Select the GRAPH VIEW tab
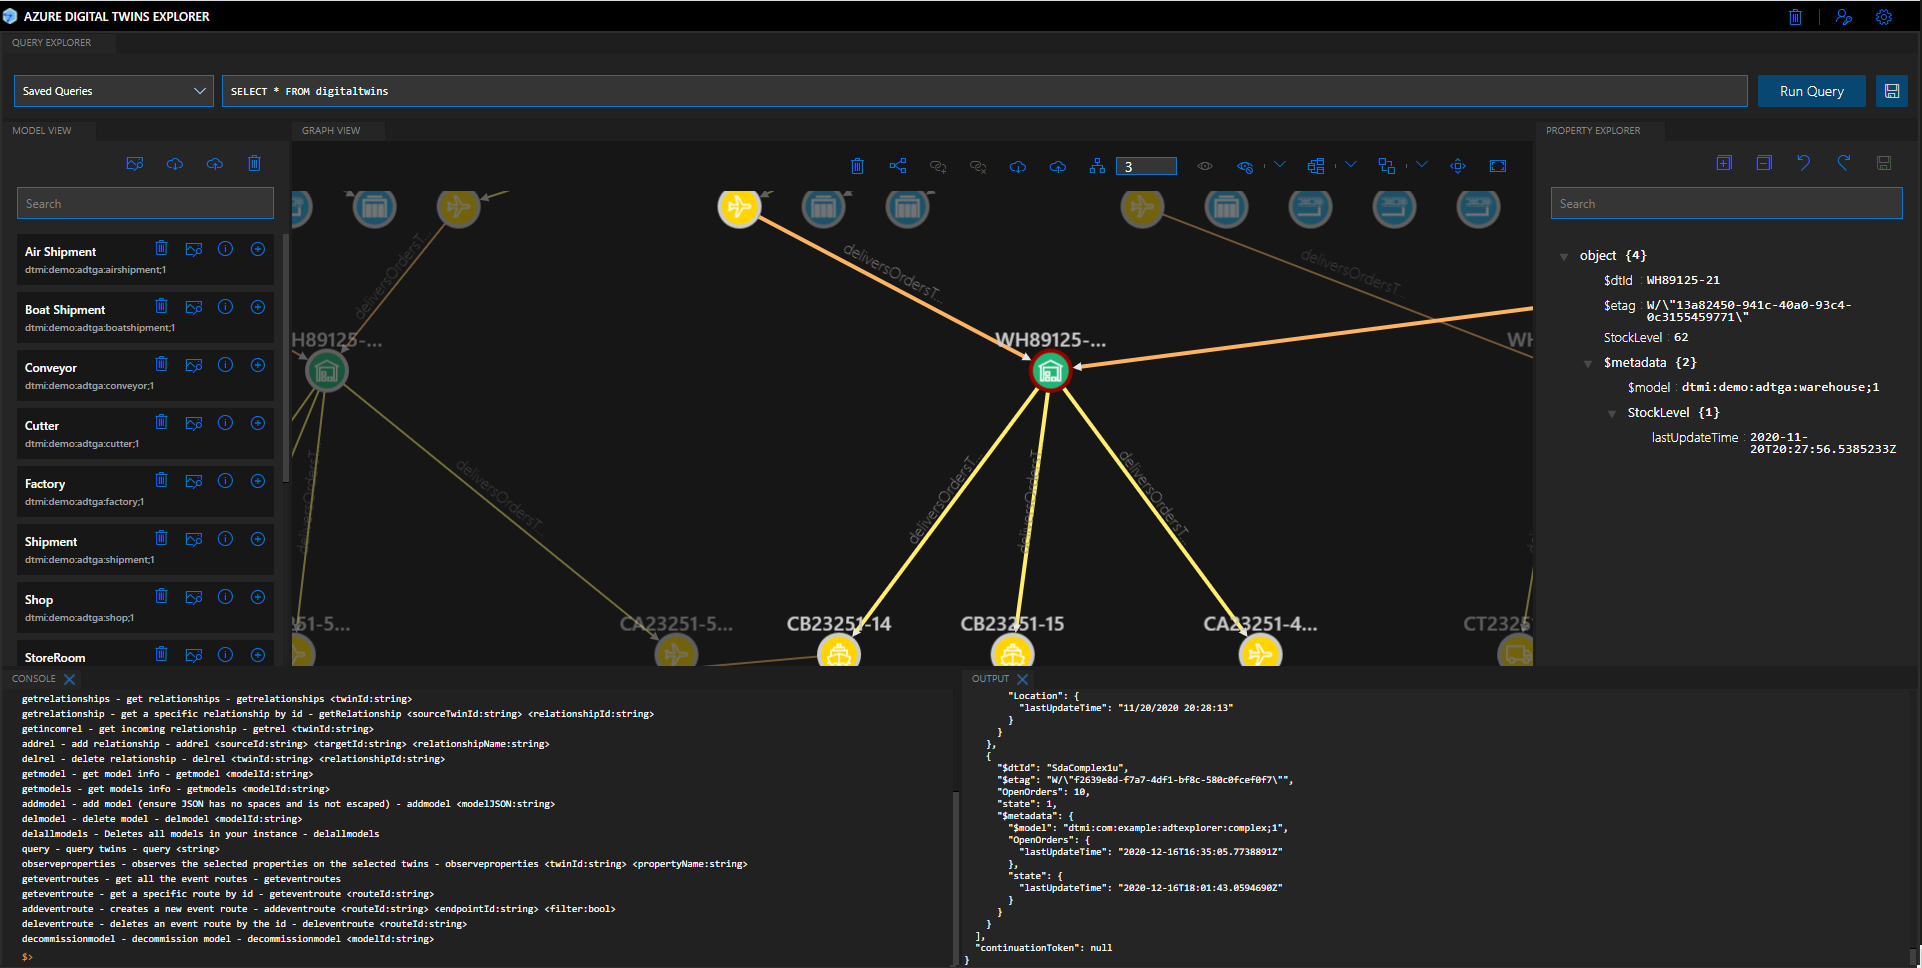 tap(331, 131)
